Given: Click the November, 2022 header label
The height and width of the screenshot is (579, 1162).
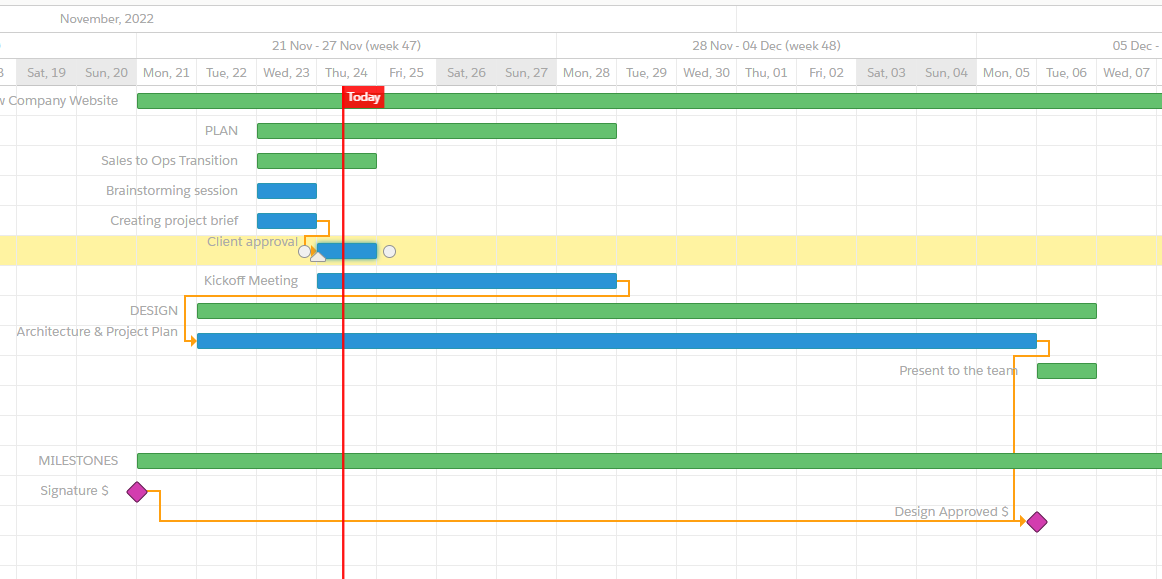Looking at the screenshot, I should point(107,17).
